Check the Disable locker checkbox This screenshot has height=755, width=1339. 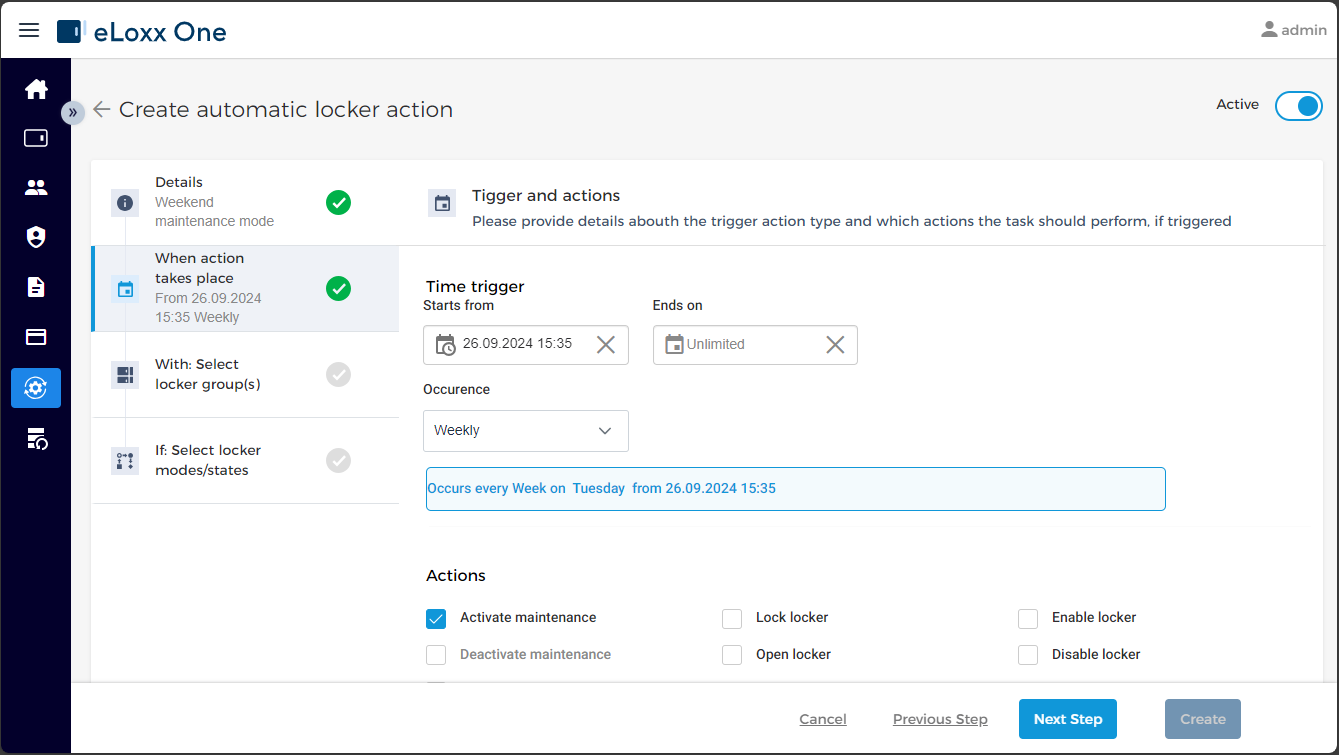[x=1028, y=655]
